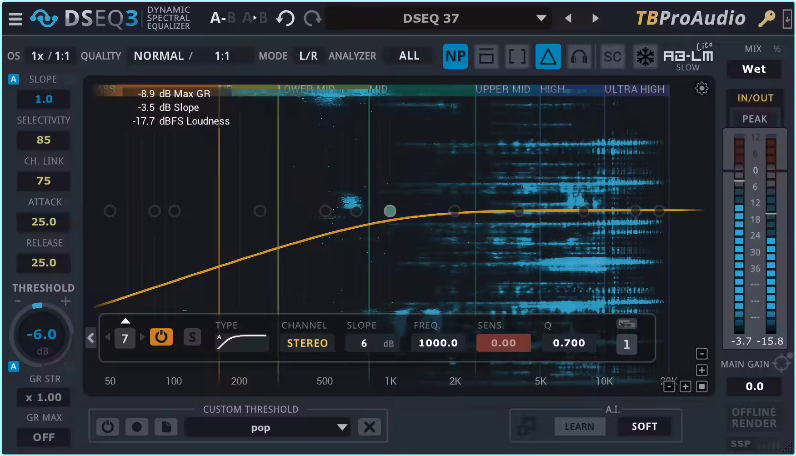Toggle the A button above GR STR

pos(13,366)
